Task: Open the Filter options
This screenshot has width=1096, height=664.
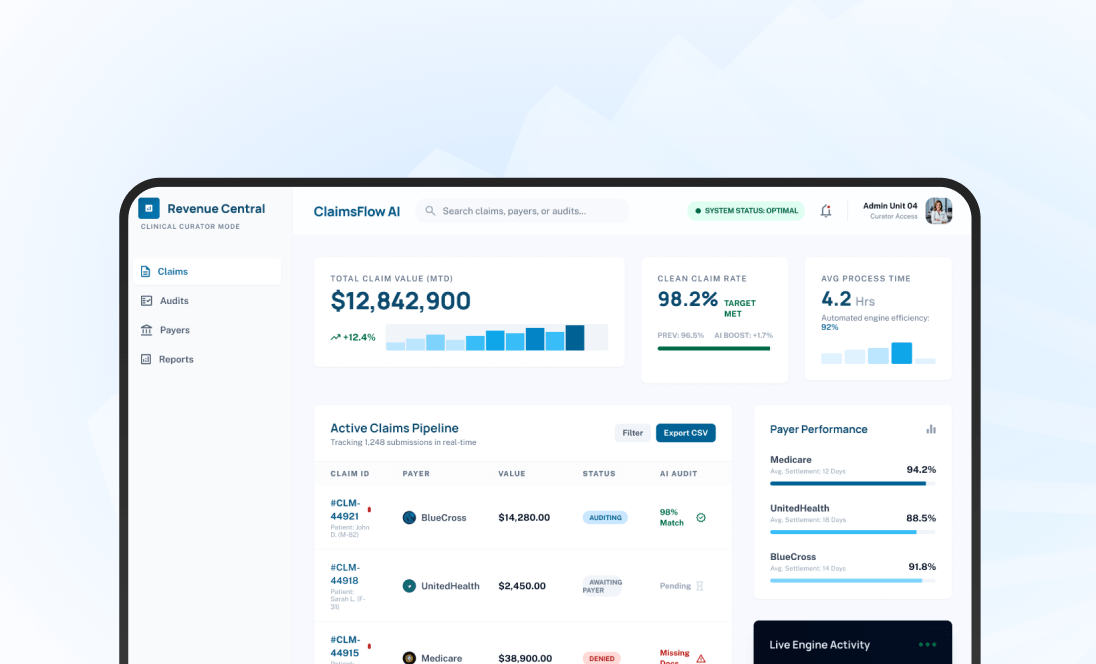Action: [x=632, y=433]
